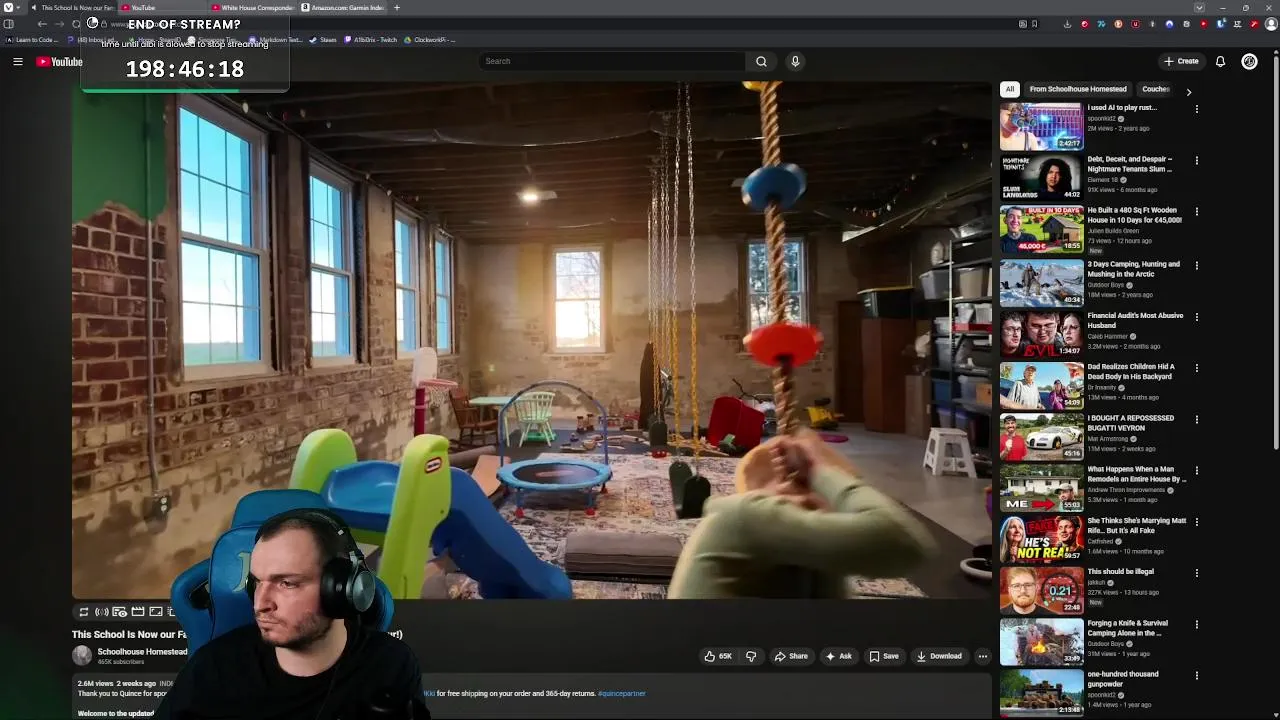Open the browser downloads icon
Viewport: 1280px width, 720px height.
[1067, 24]
